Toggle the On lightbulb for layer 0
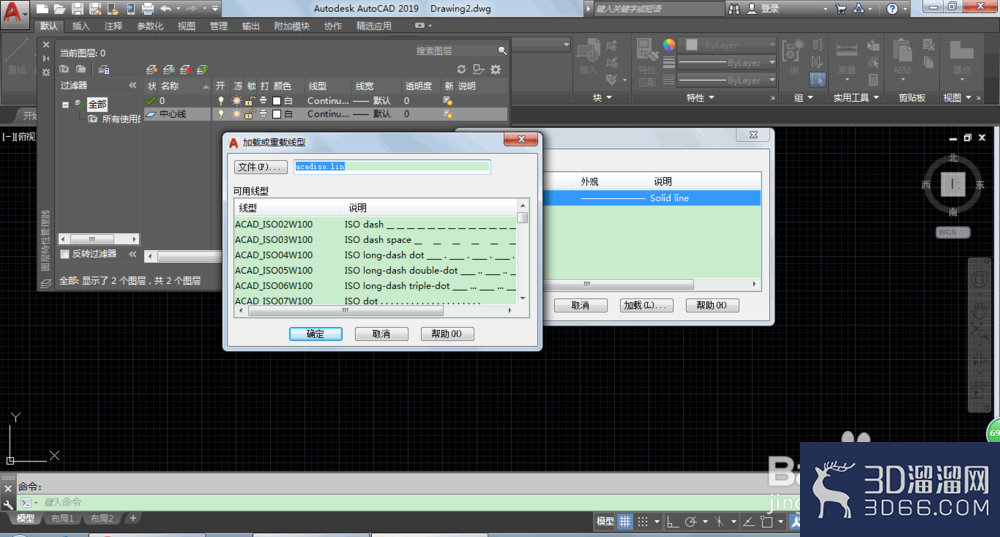This screenshot has width=1000, height=537. (x=221, y=101)
